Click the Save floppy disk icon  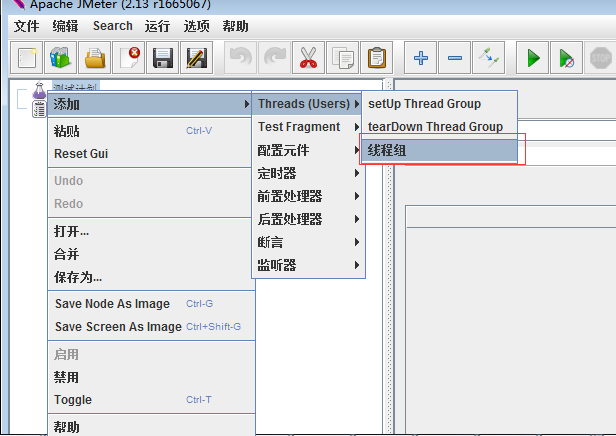pos(163,58)
